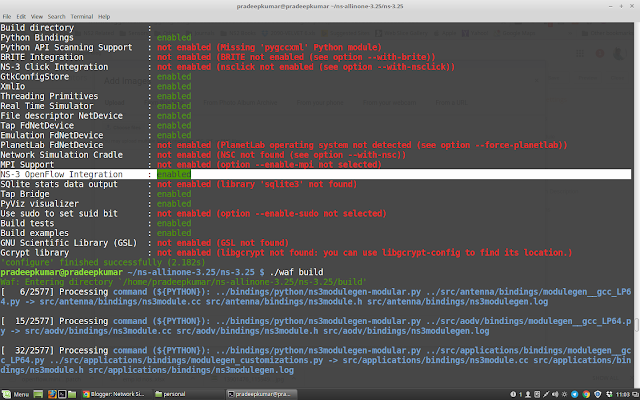This screenshot has width=640, height=400.
Task: Click the 'Network Simulation Cradle' label
Action: [62, 155]
